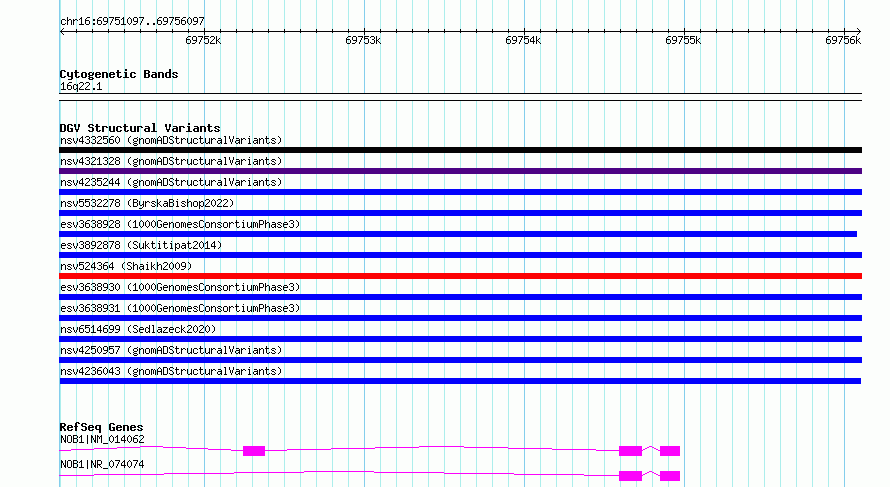This screenshot has width=890, height=487.
Task: Select the blue nsv4235244 variant bar
Action: pyautogui.click(x=460, y=192)
